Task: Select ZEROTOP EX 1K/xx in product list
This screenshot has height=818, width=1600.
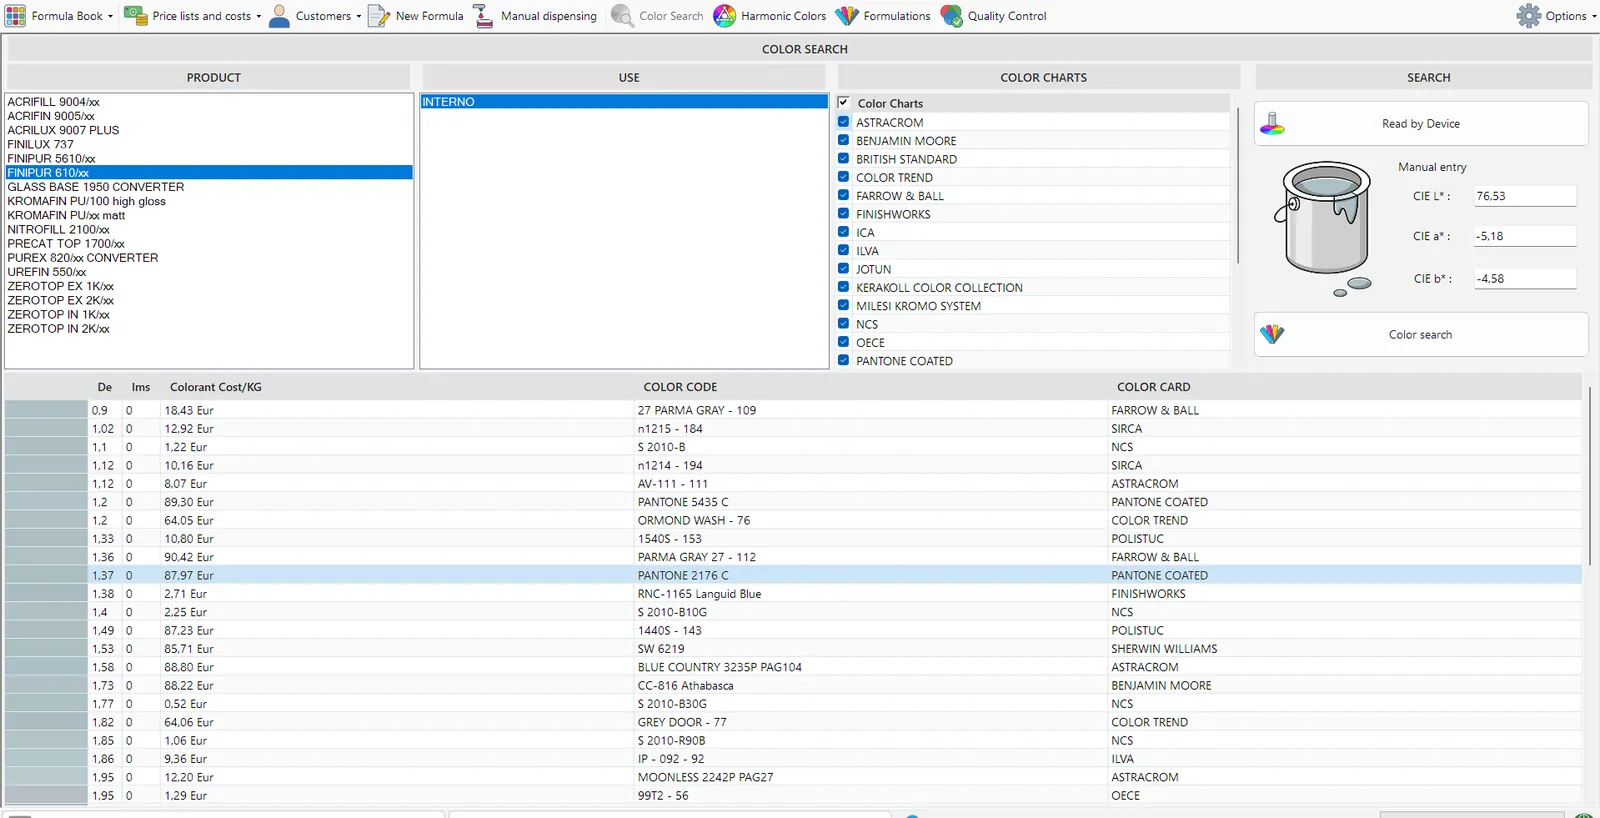Action: 209,286
